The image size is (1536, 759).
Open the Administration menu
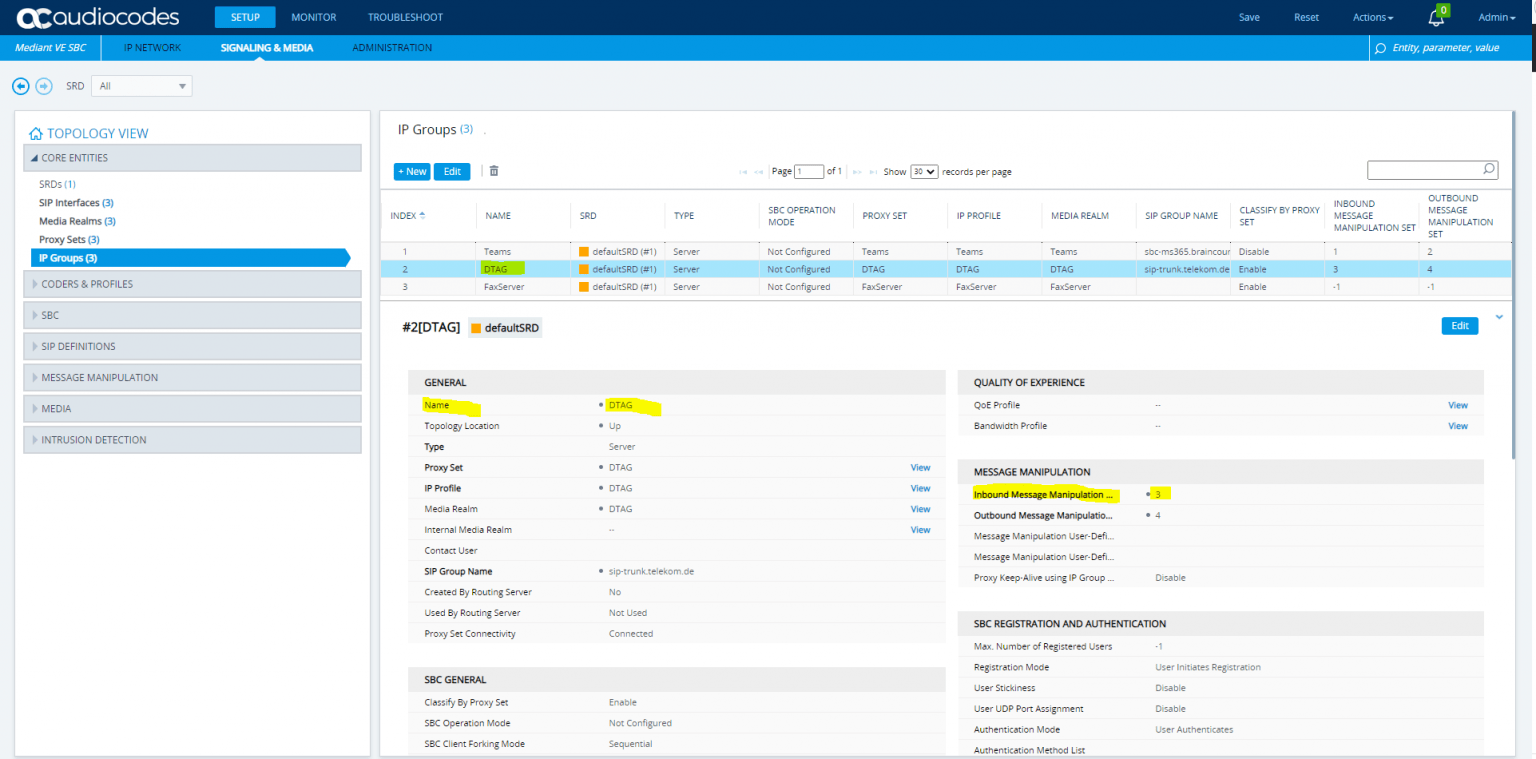tap(392, 48)
